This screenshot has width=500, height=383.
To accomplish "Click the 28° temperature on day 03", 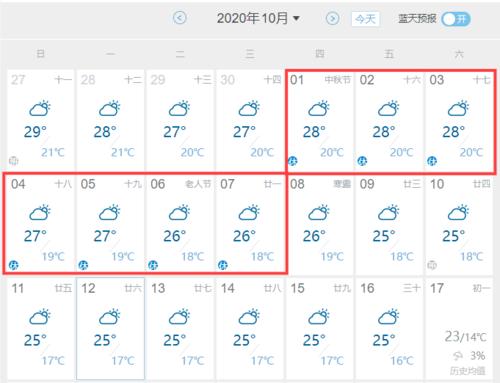I will pos(453,132).
